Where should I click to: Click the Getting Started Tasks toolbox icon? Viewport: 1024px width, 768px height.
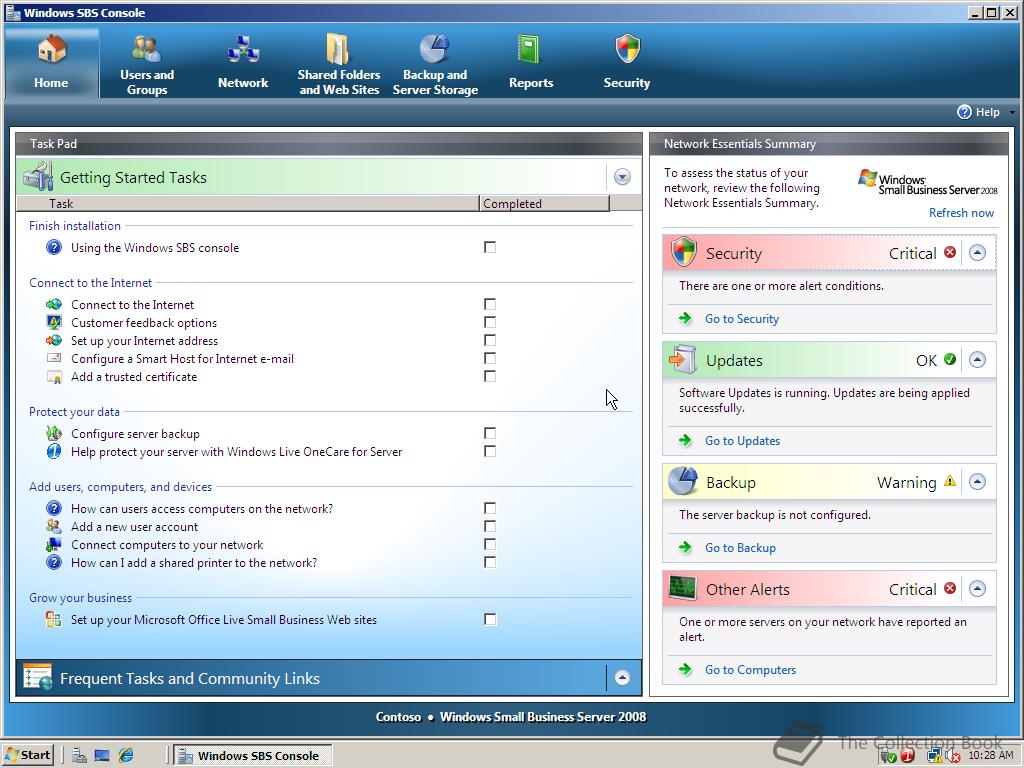point(38,176)
